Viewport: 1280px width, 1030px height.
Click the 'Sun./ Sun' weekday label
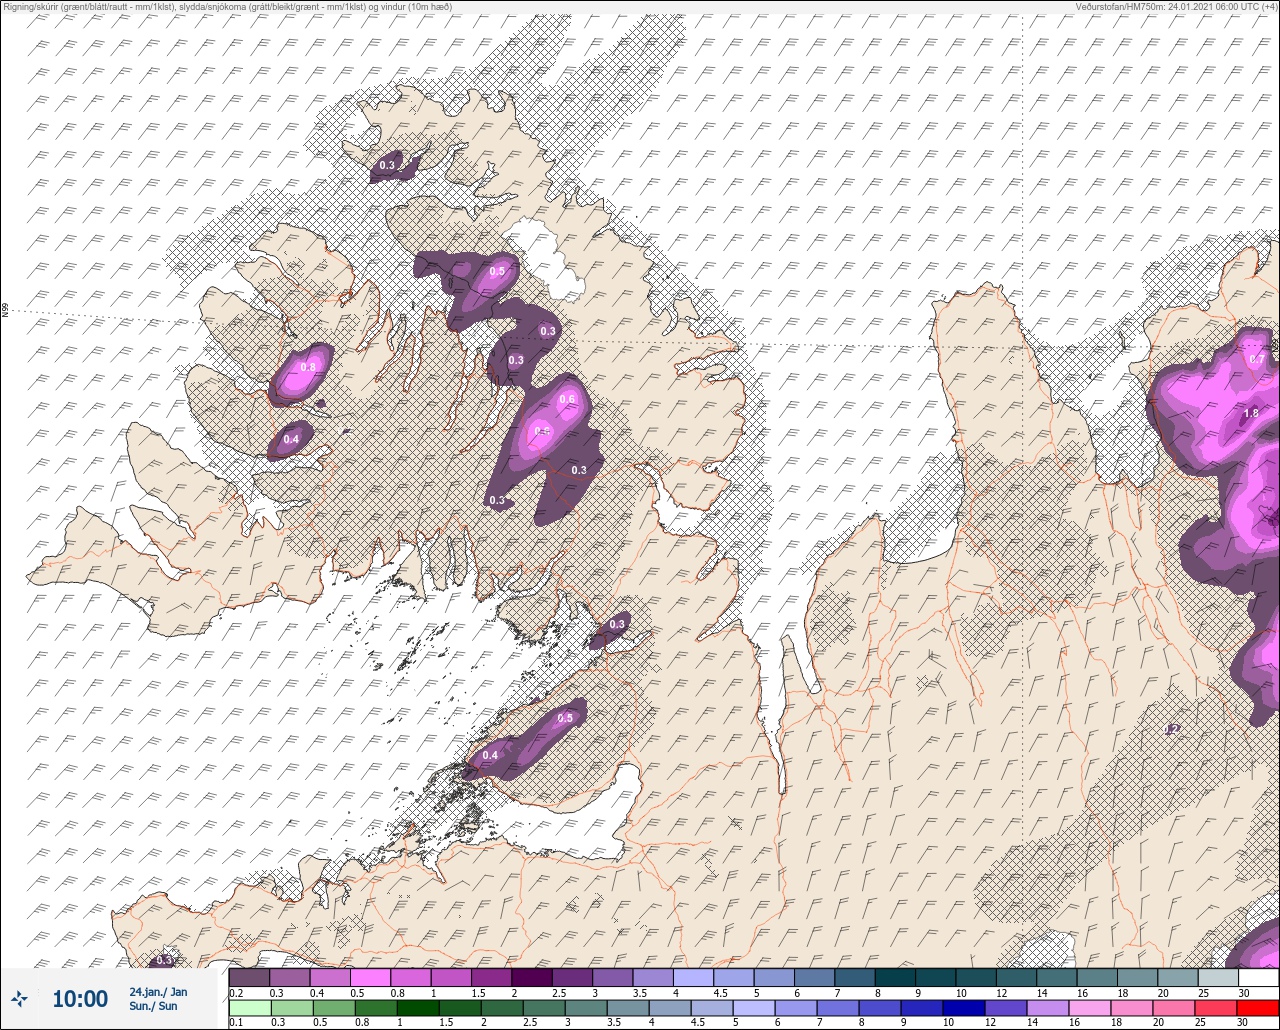coord(153,1006)
